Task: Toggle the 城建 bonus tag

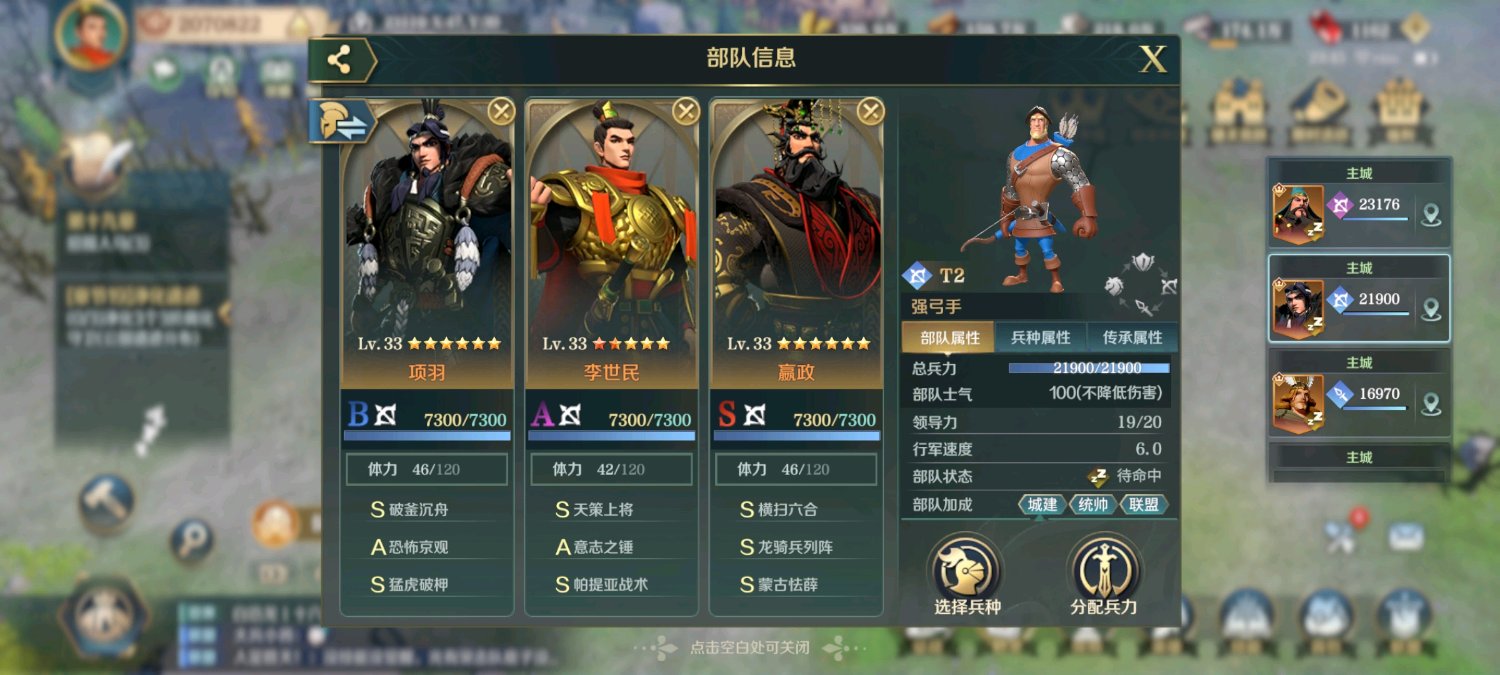Action: pyautogui.click(x=1042, y=505)
